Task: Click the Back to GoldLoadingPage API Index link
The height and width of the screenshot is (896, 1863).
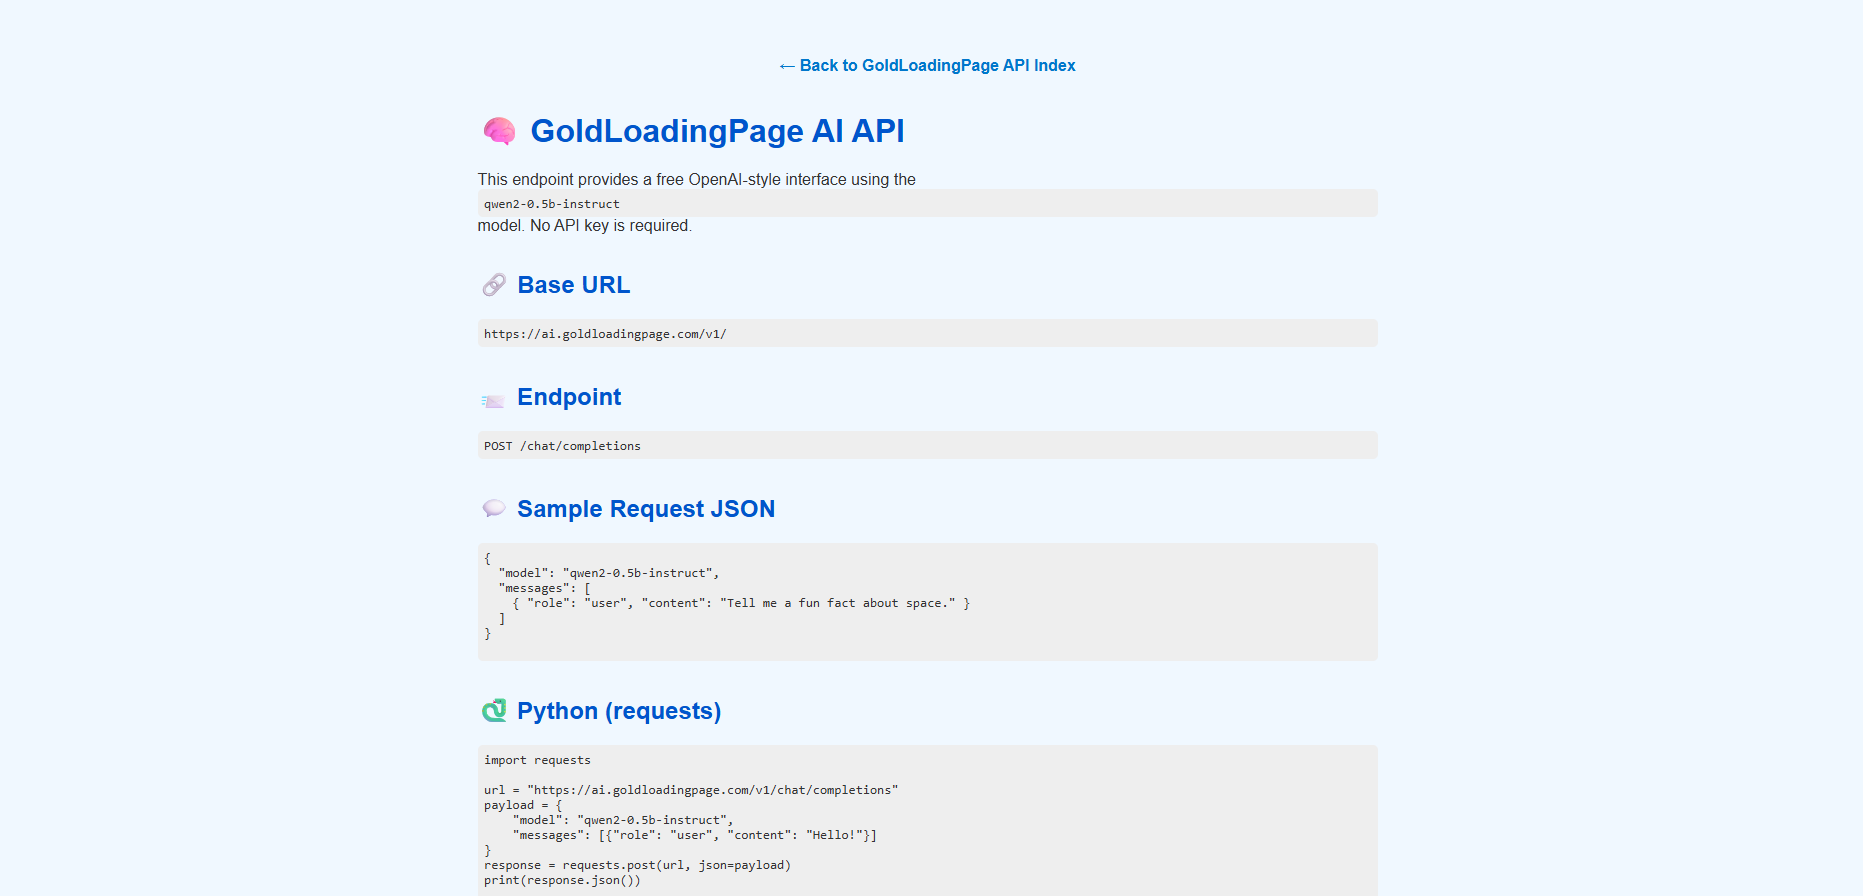Action: pos(927,65)
